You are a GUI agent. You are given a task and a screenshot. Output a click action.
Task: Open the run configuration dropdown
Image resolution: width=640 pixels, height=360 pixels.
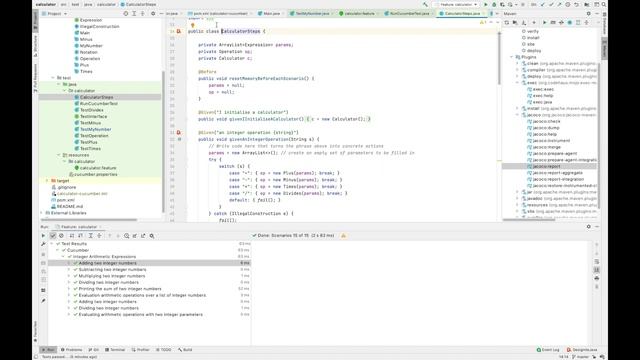pyautogui.click(x=456, y=4)
